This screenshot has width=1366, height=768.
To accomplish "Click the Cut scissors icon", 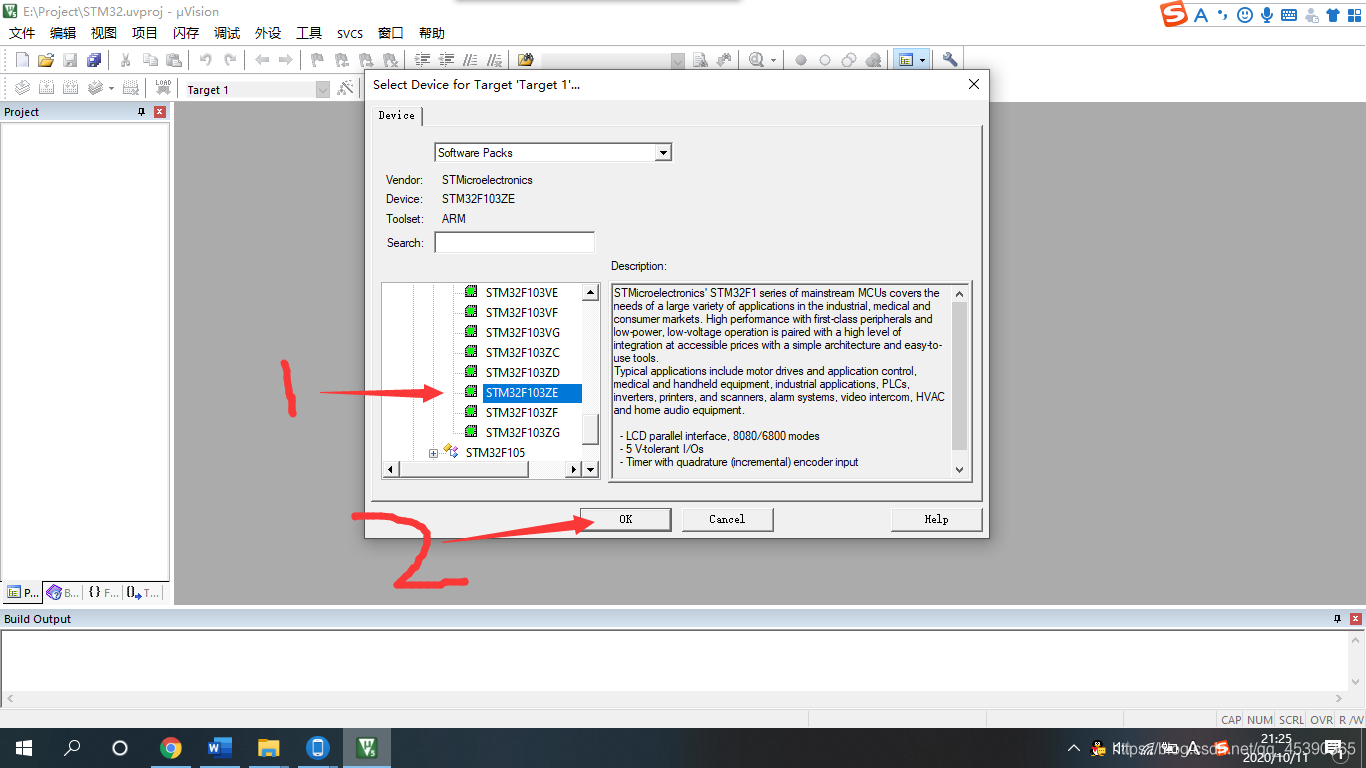I will point(126,60).
